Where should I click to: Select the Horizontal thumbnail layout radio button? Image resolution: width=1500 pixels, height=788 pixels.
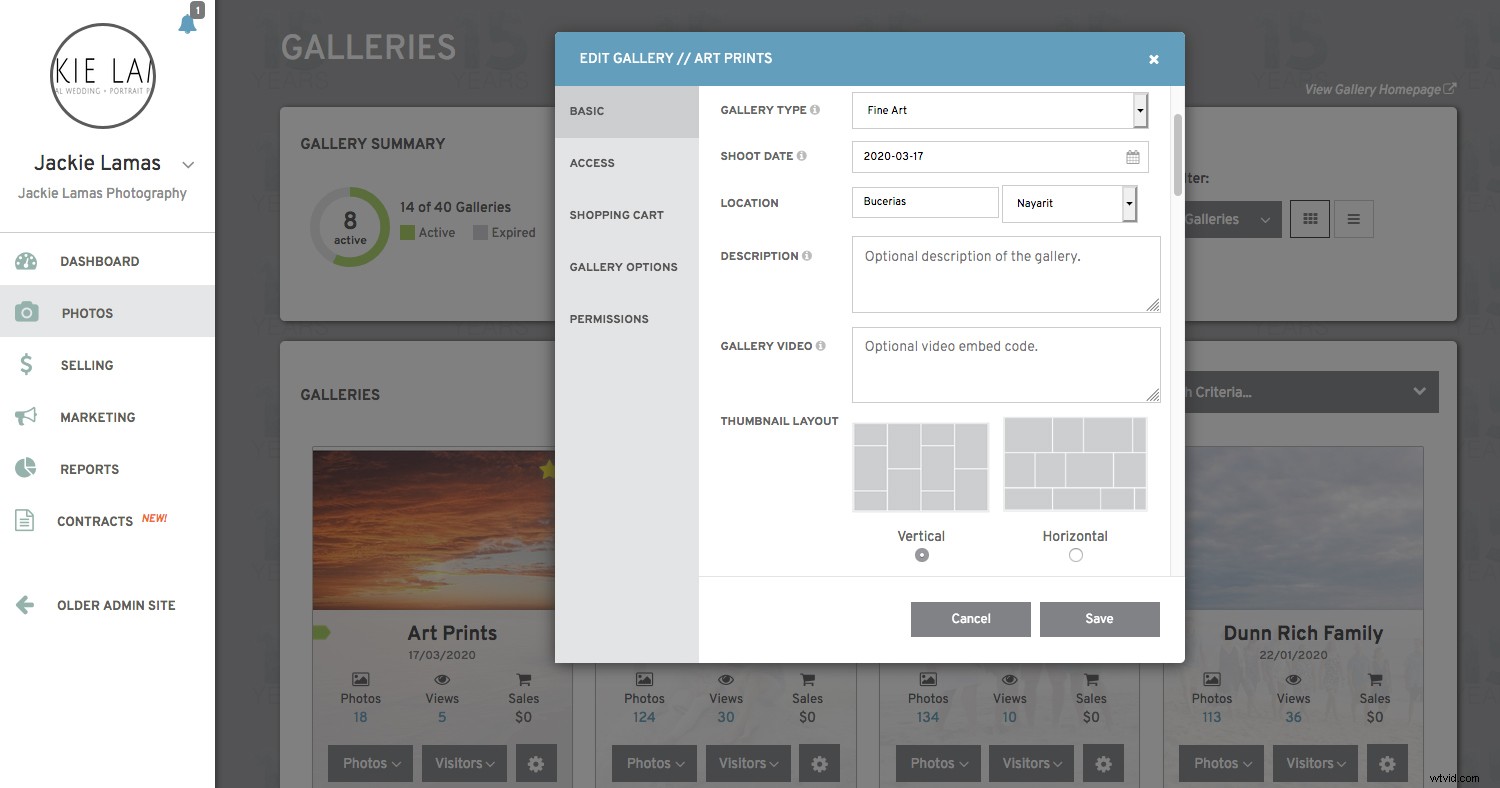click(1075, 555)
